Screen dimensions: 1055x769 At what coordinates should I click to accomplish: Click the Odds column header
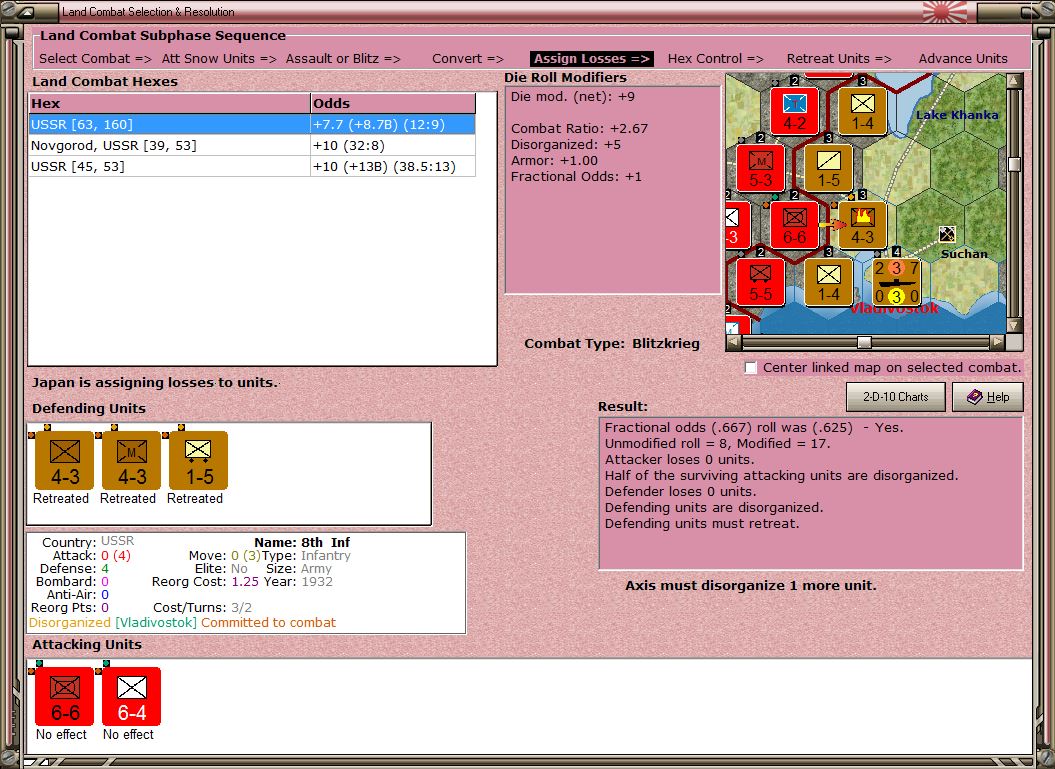pyautogui.click(x=393, y=103)
